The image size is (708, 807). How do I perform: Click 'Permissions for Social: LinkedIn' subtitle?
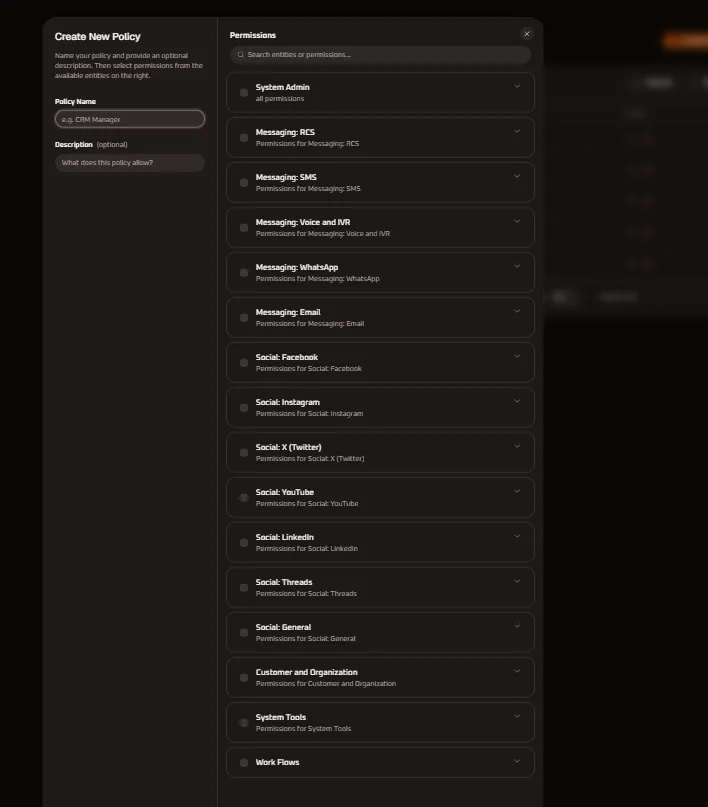pos(307,549)
